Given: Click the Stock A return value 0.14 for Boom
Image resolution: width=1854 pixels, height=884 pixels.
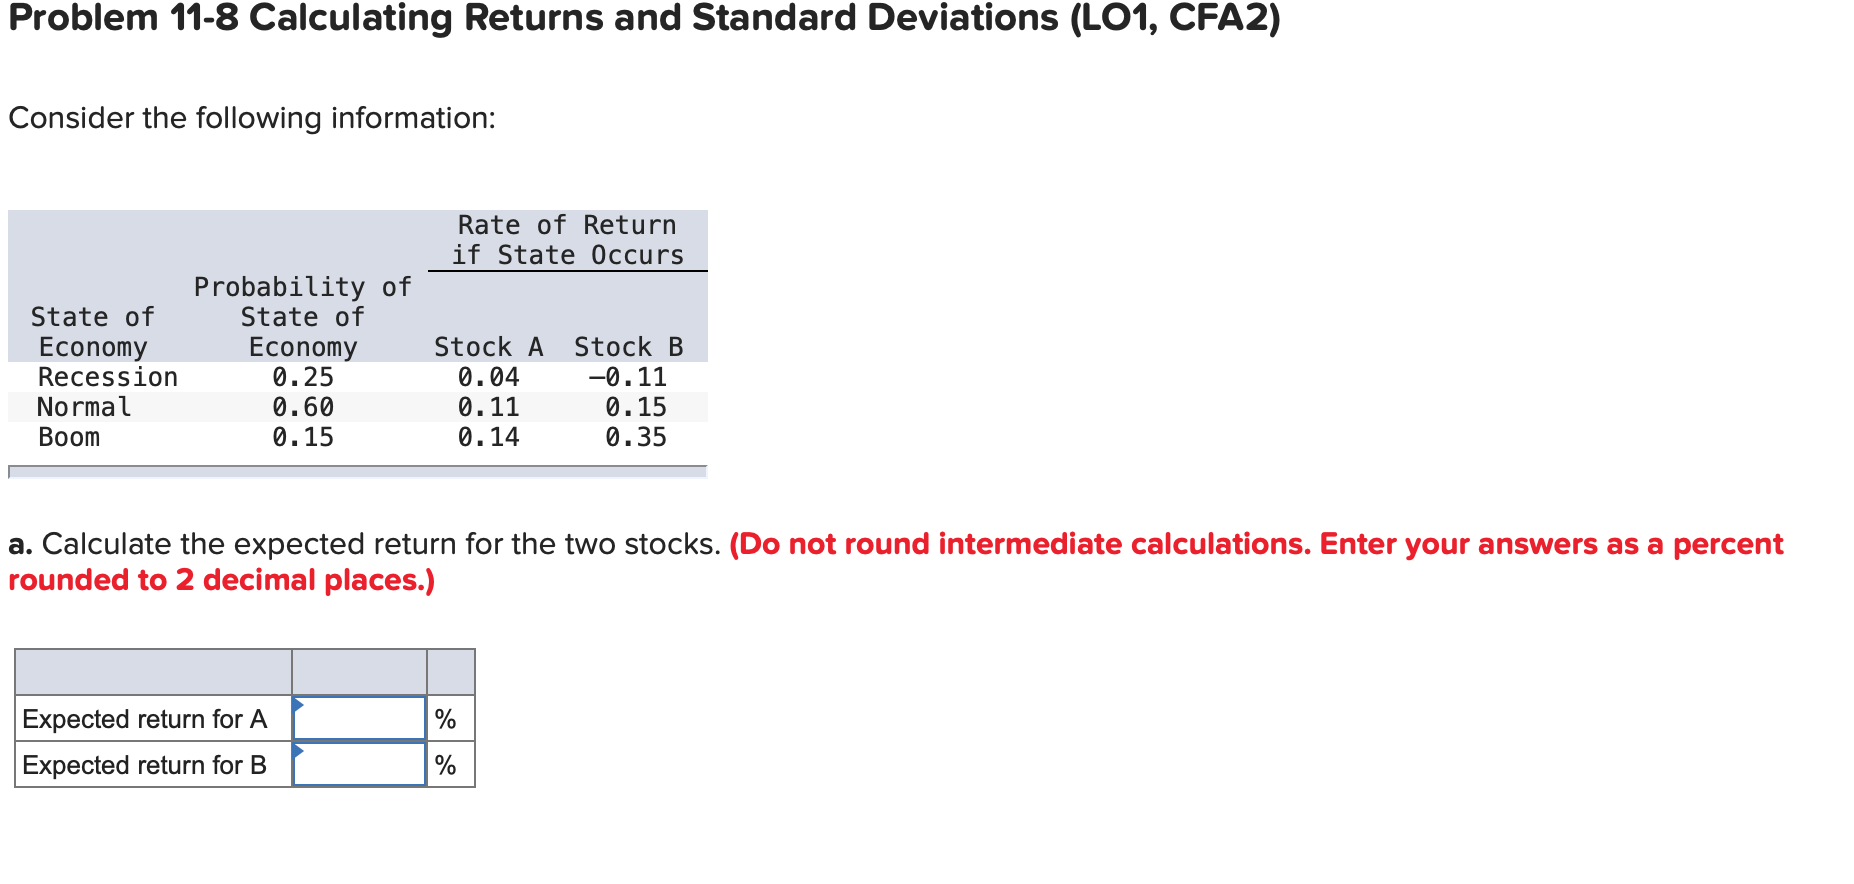Looking at the screenshot, I should click(x=488, y=436).
